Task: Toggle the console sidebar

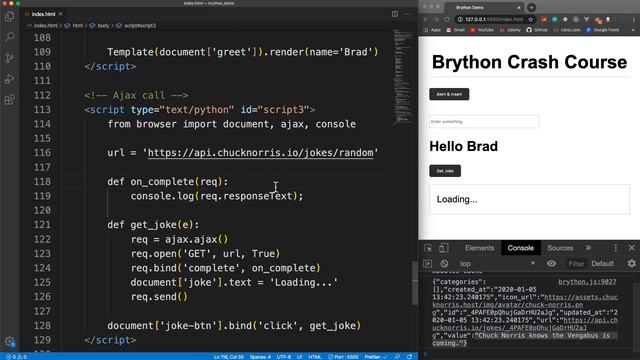Action: [x=428, y=264]
